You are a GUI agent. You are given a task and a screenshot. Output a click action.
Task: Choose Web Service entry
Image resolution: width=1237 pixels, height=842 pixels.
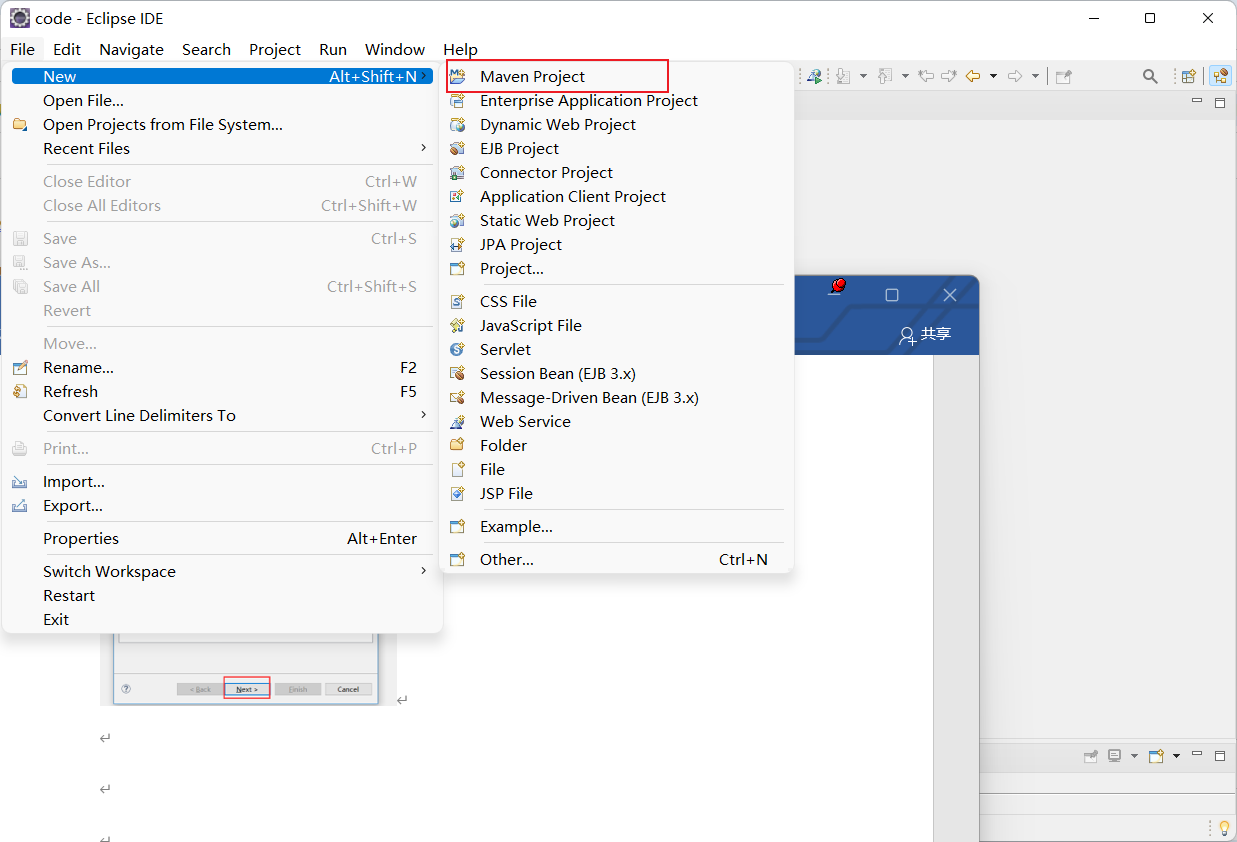click(617, 421)
